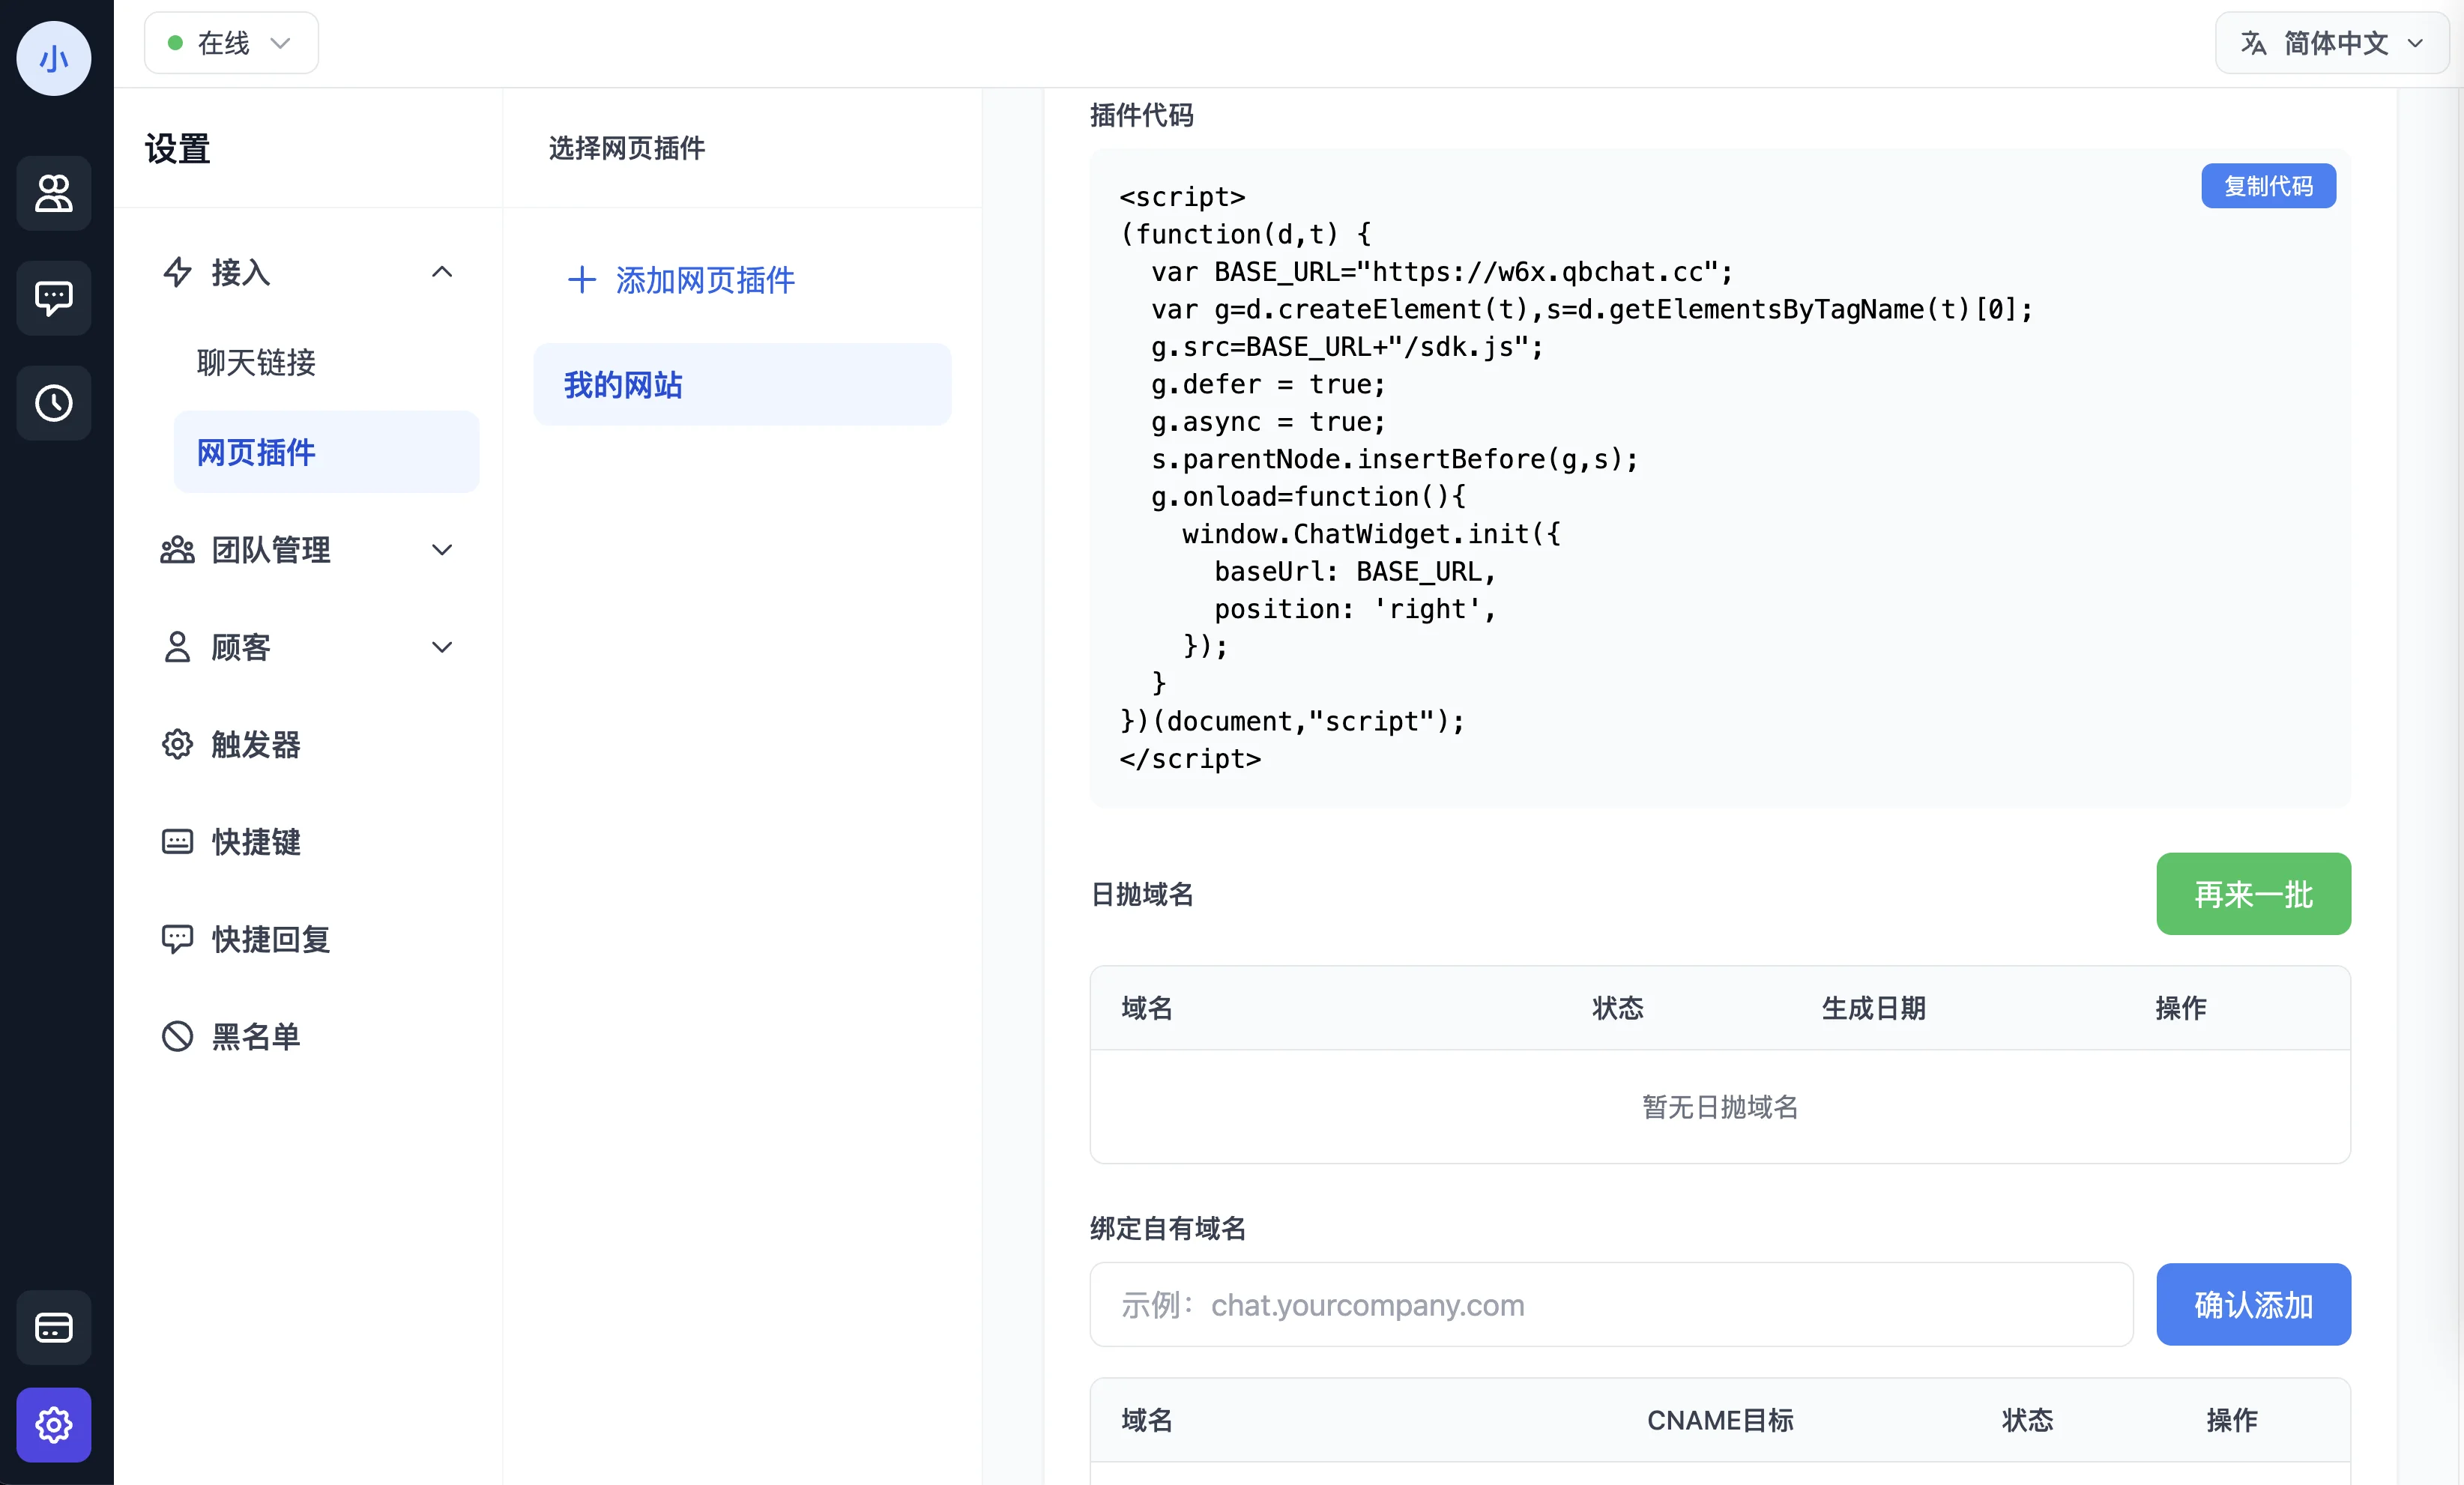2464x1485 pixels.
Task: Select 触发器 with its gear icon
Action: click(x=255, y=744)
